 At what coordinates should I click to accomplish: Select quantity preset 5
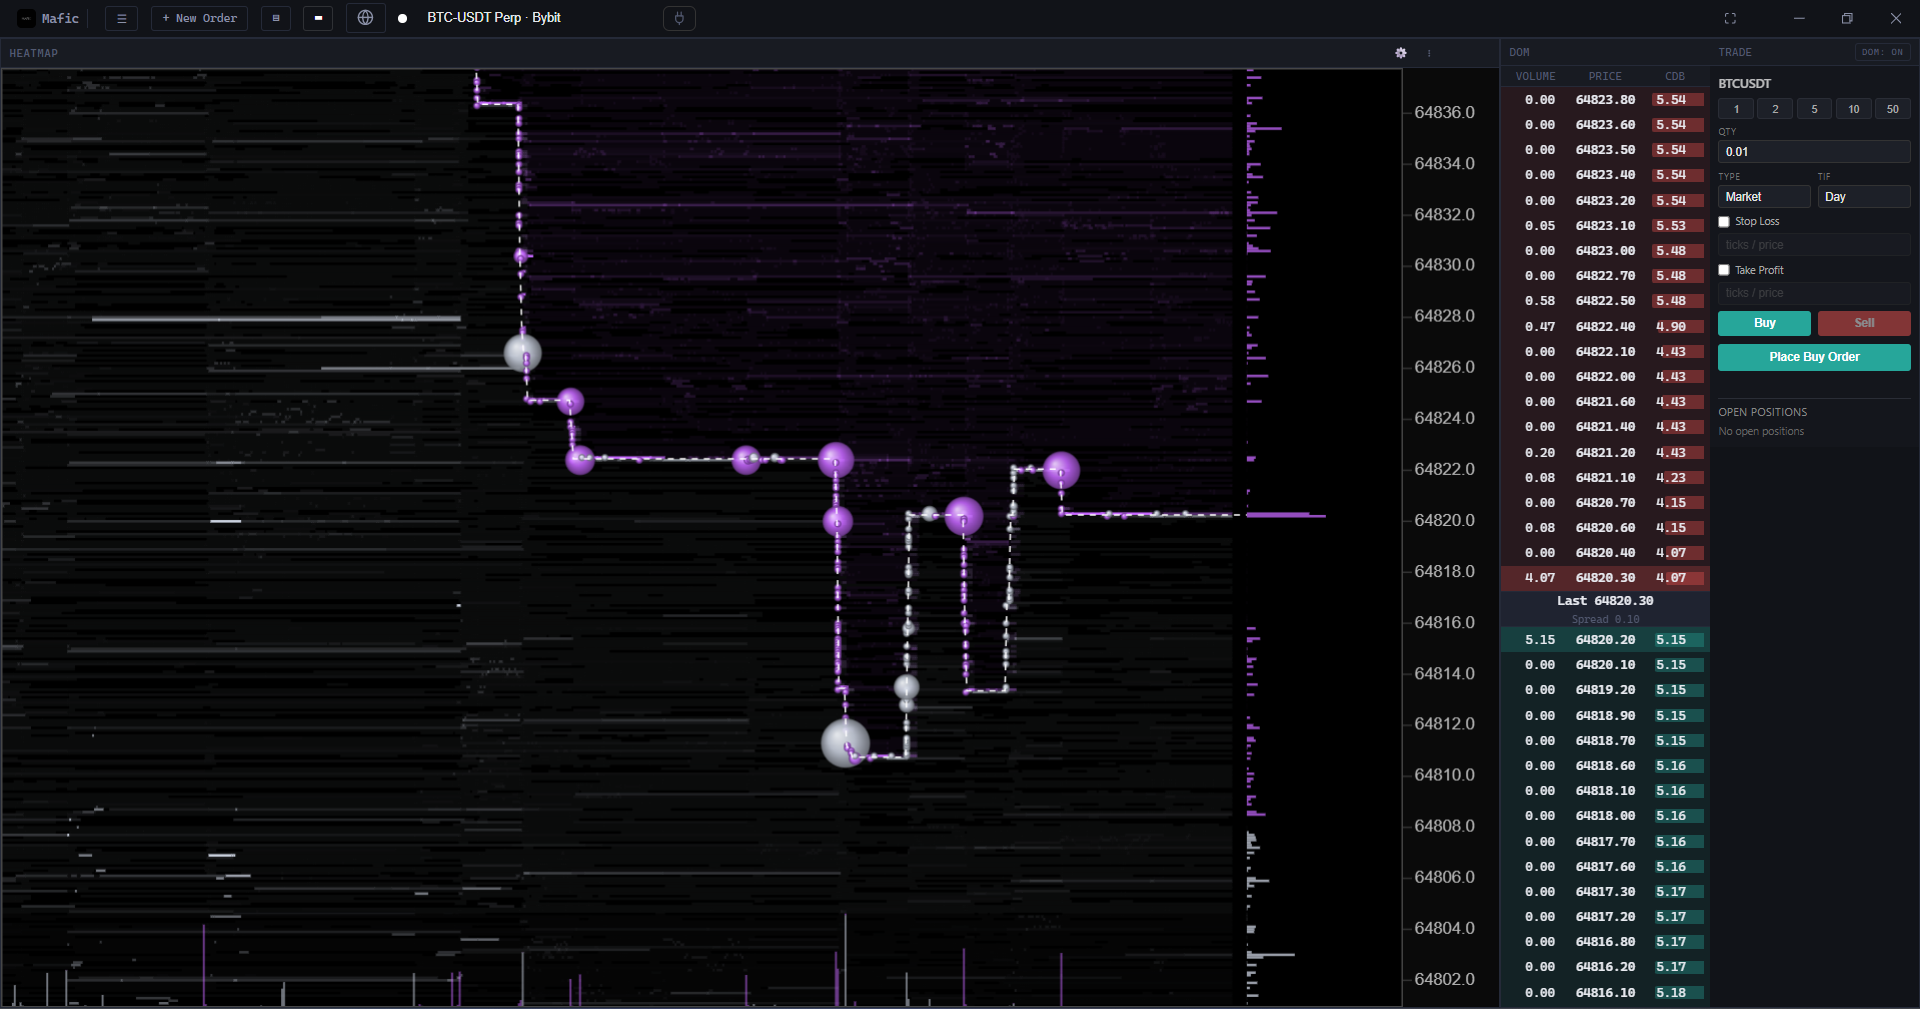pyautogui.click(x=1814, y=109)
